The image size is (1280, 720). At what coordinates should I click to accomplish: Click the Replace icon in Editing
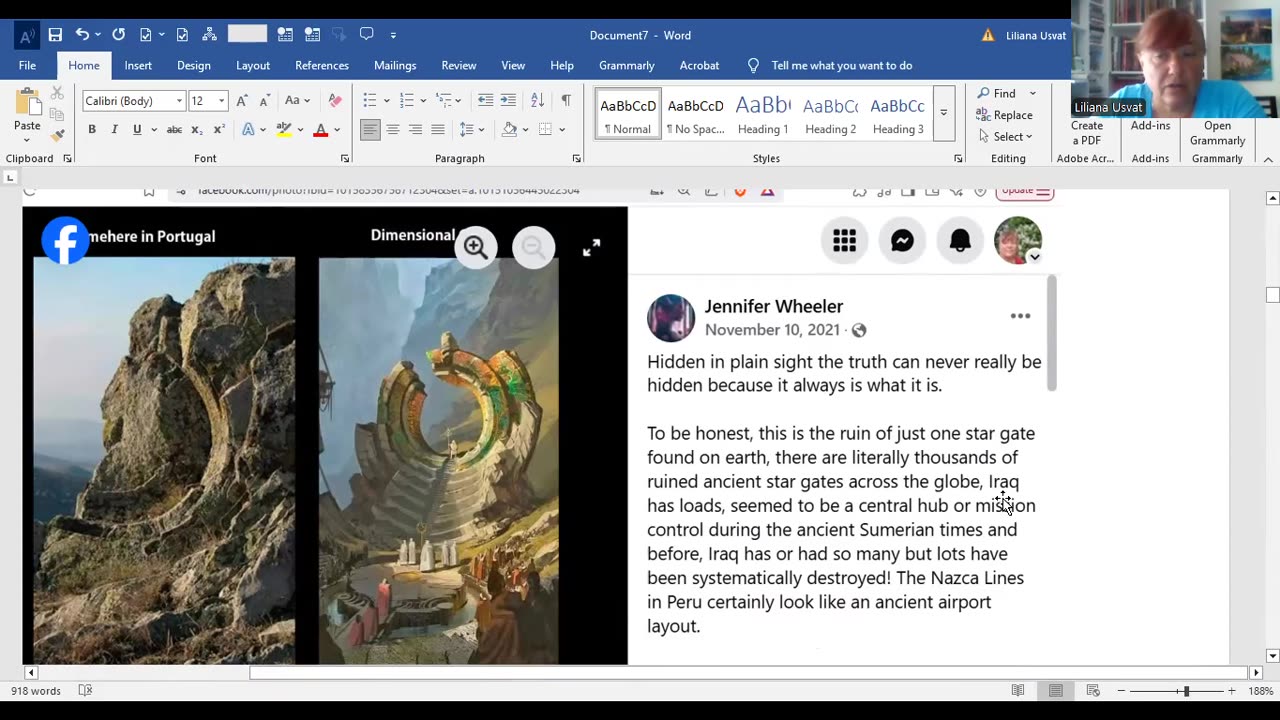(x=983, y=115)
